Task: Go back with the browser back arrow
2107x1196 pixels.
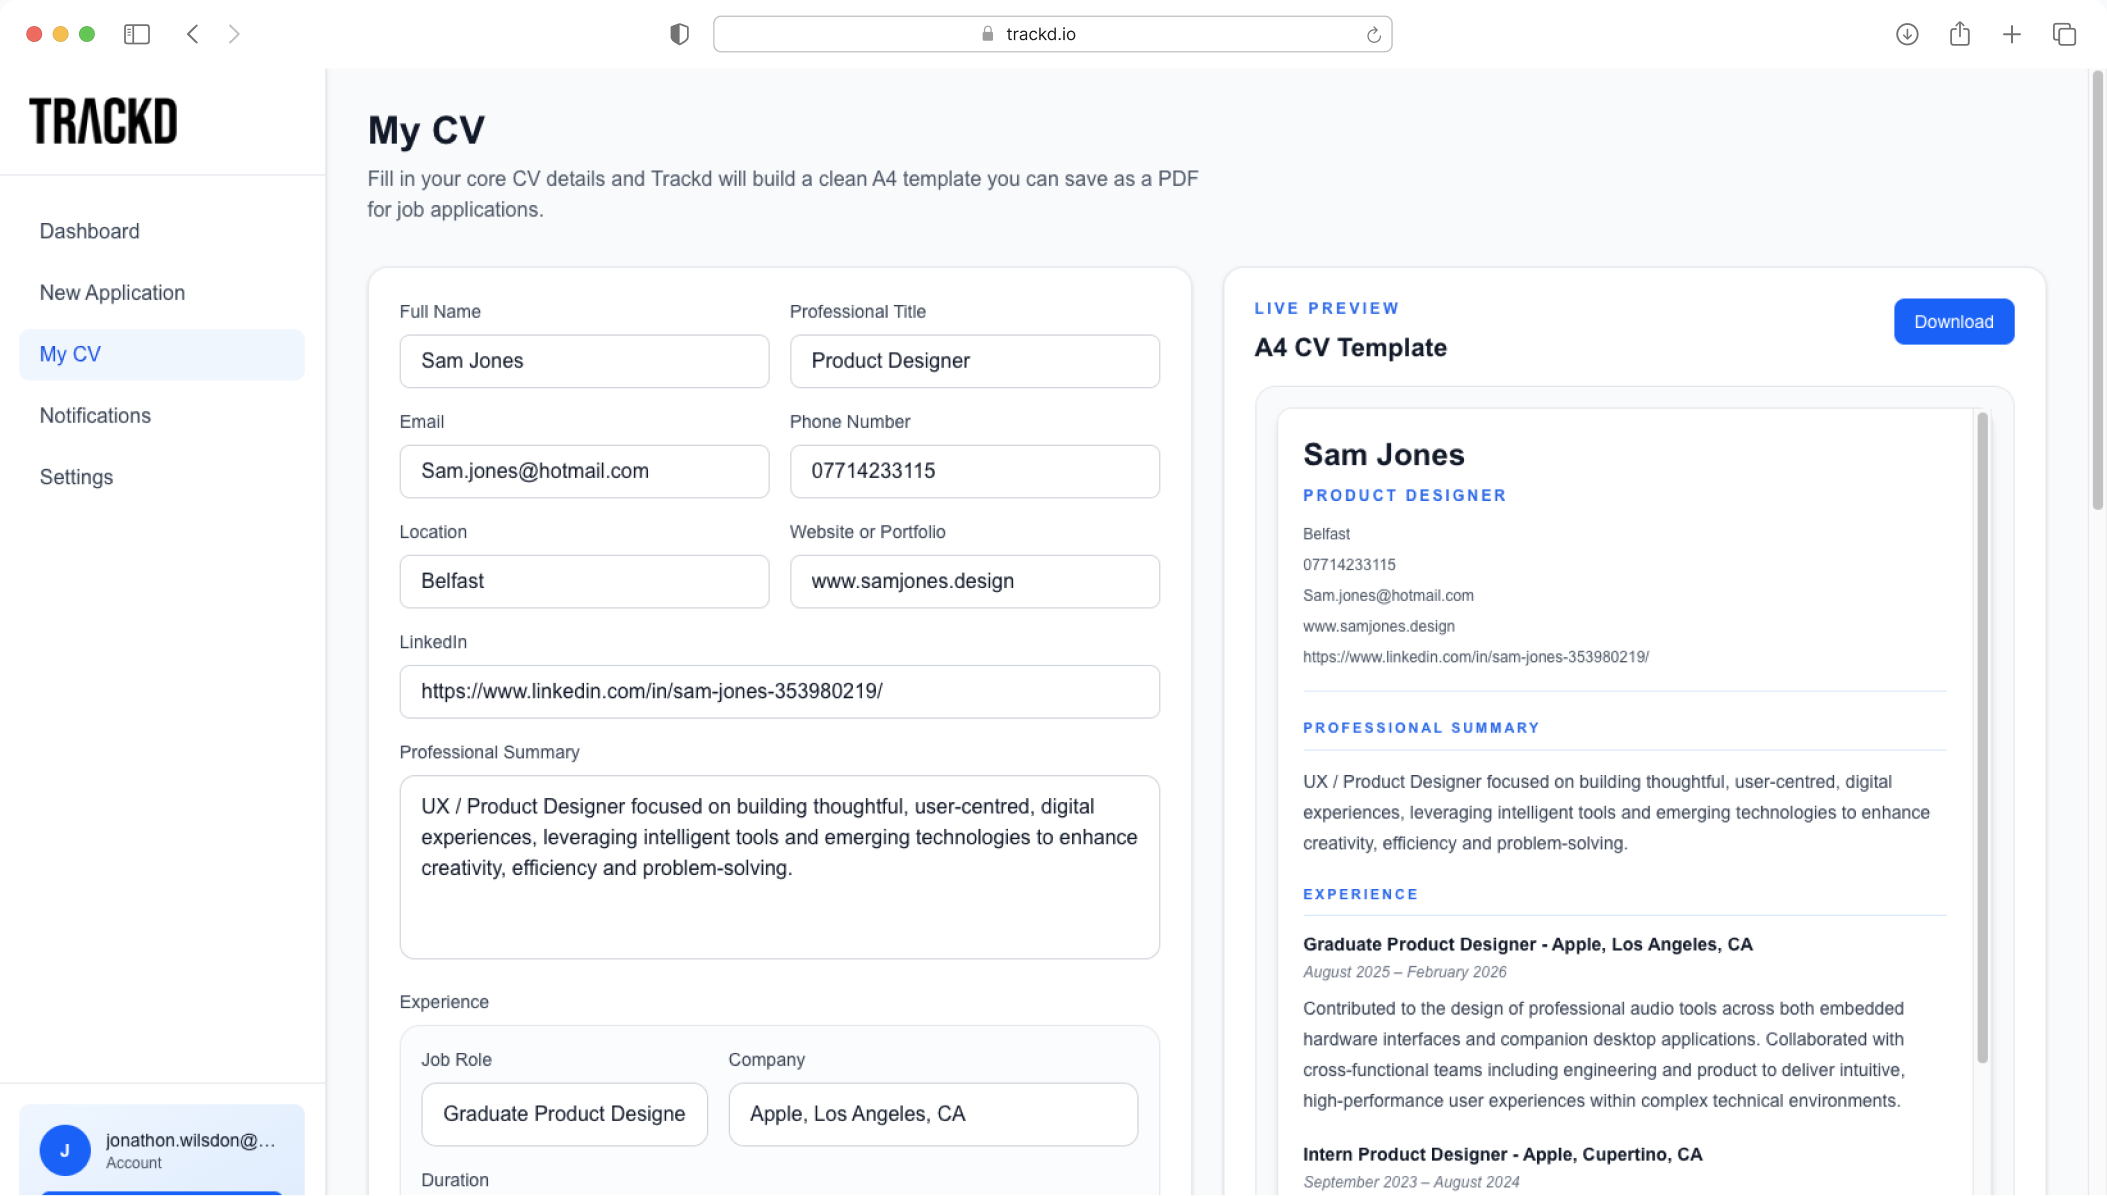Action: click(193, 34)
